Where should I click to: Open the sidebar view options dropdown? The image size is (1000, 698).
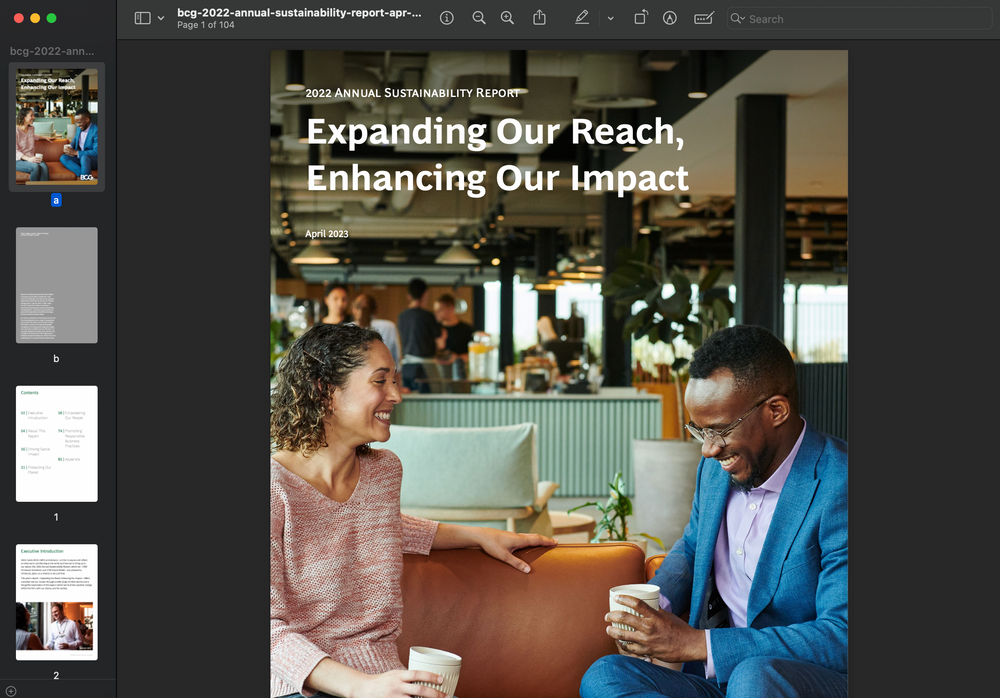161,18
